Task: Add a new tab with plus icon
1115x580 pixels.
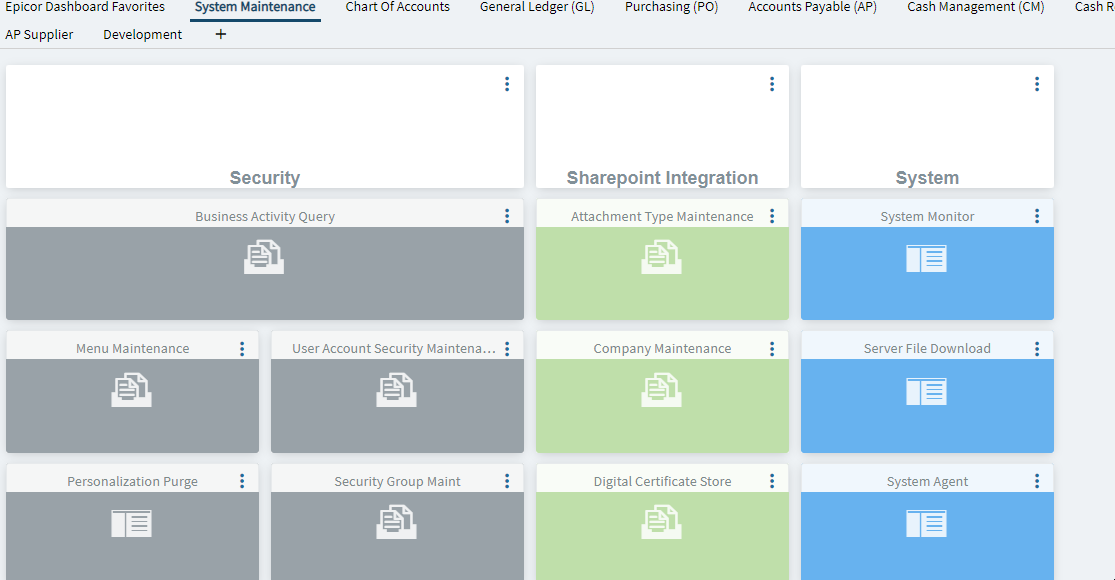Action: pyautogui.click(x=220, y=34)
